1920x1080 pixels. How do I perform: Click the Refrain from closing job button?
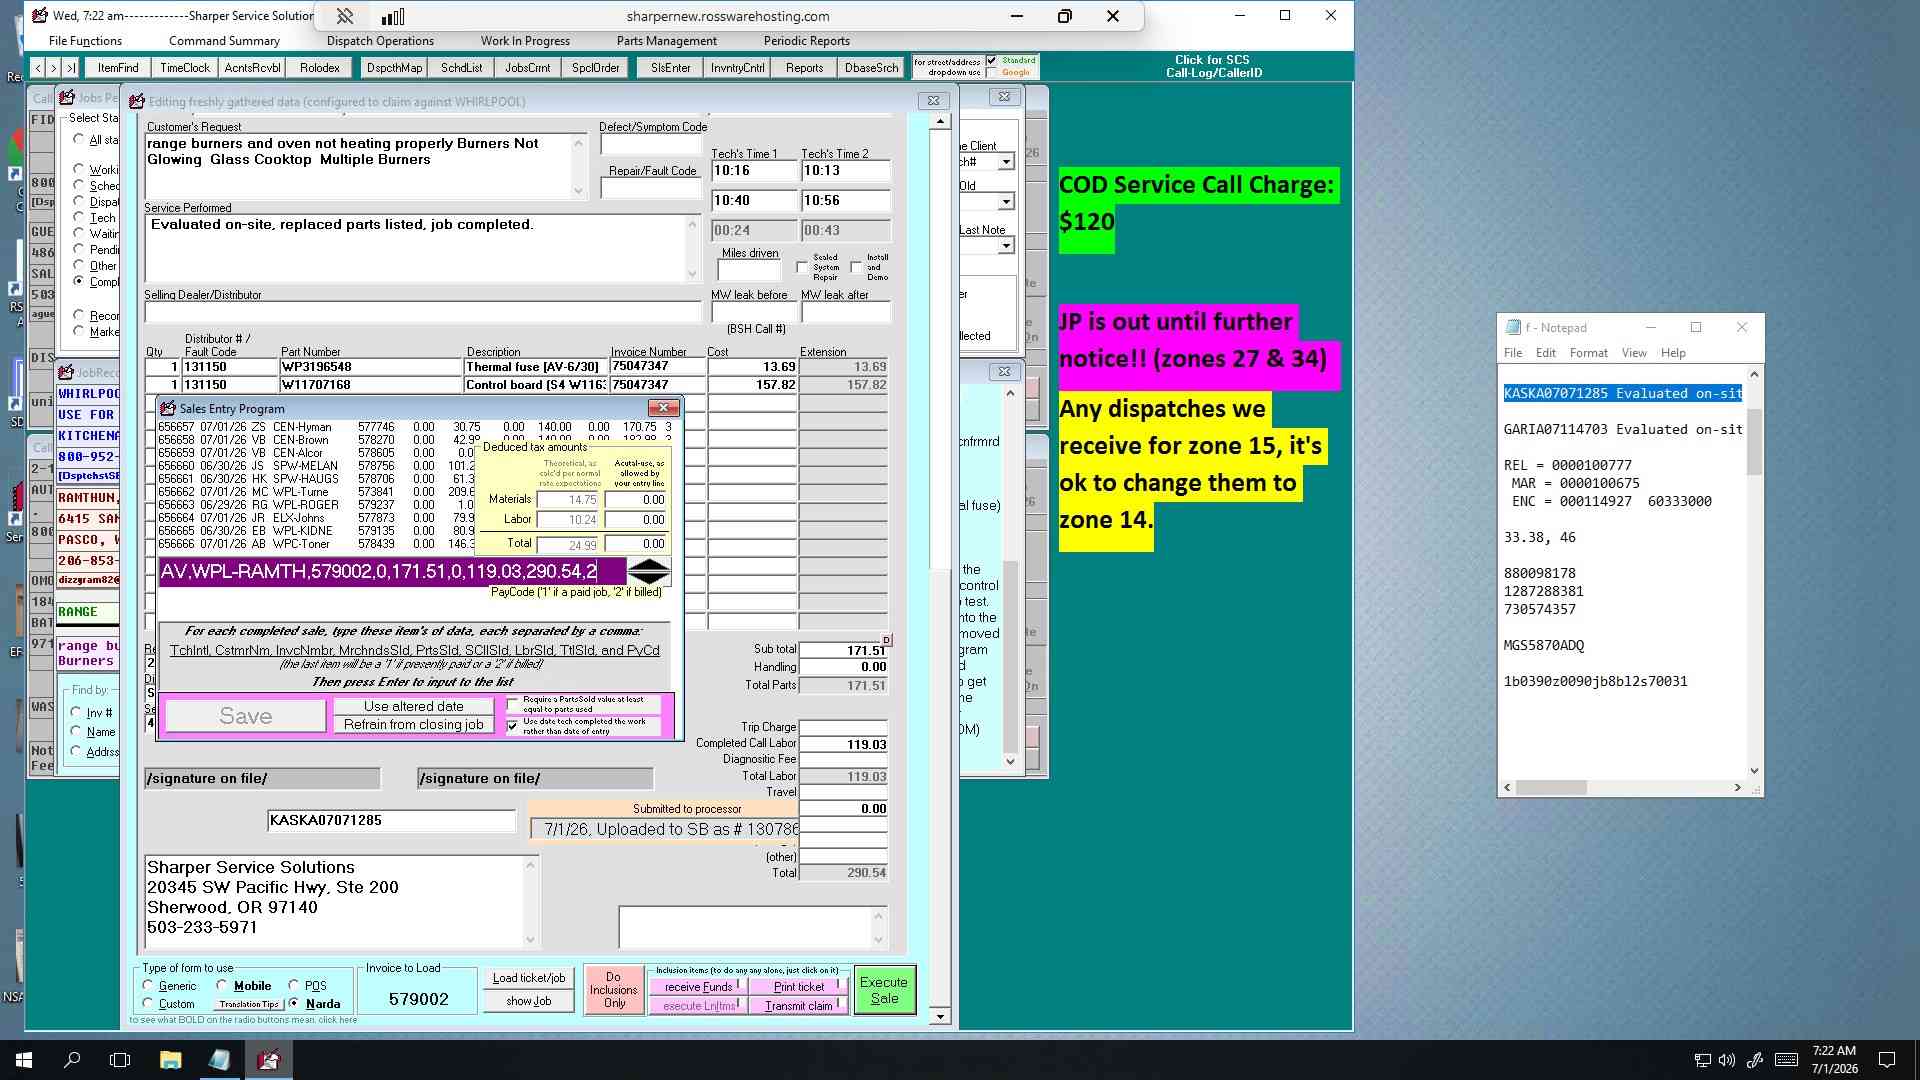point(414,725)
